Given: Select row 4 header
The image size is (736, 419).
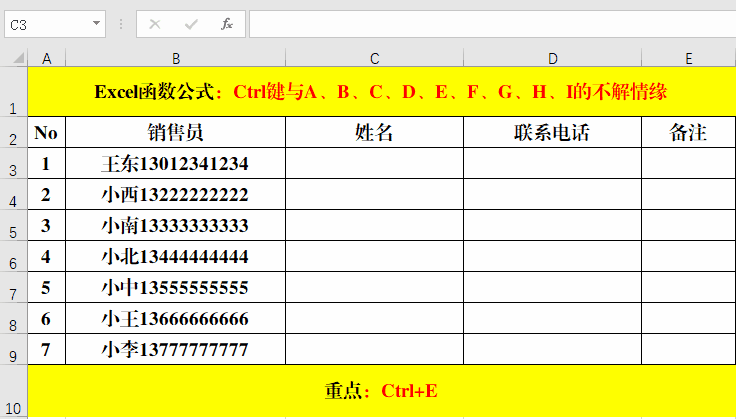Looking at the screenshot, I should click(x=13, y=194).
